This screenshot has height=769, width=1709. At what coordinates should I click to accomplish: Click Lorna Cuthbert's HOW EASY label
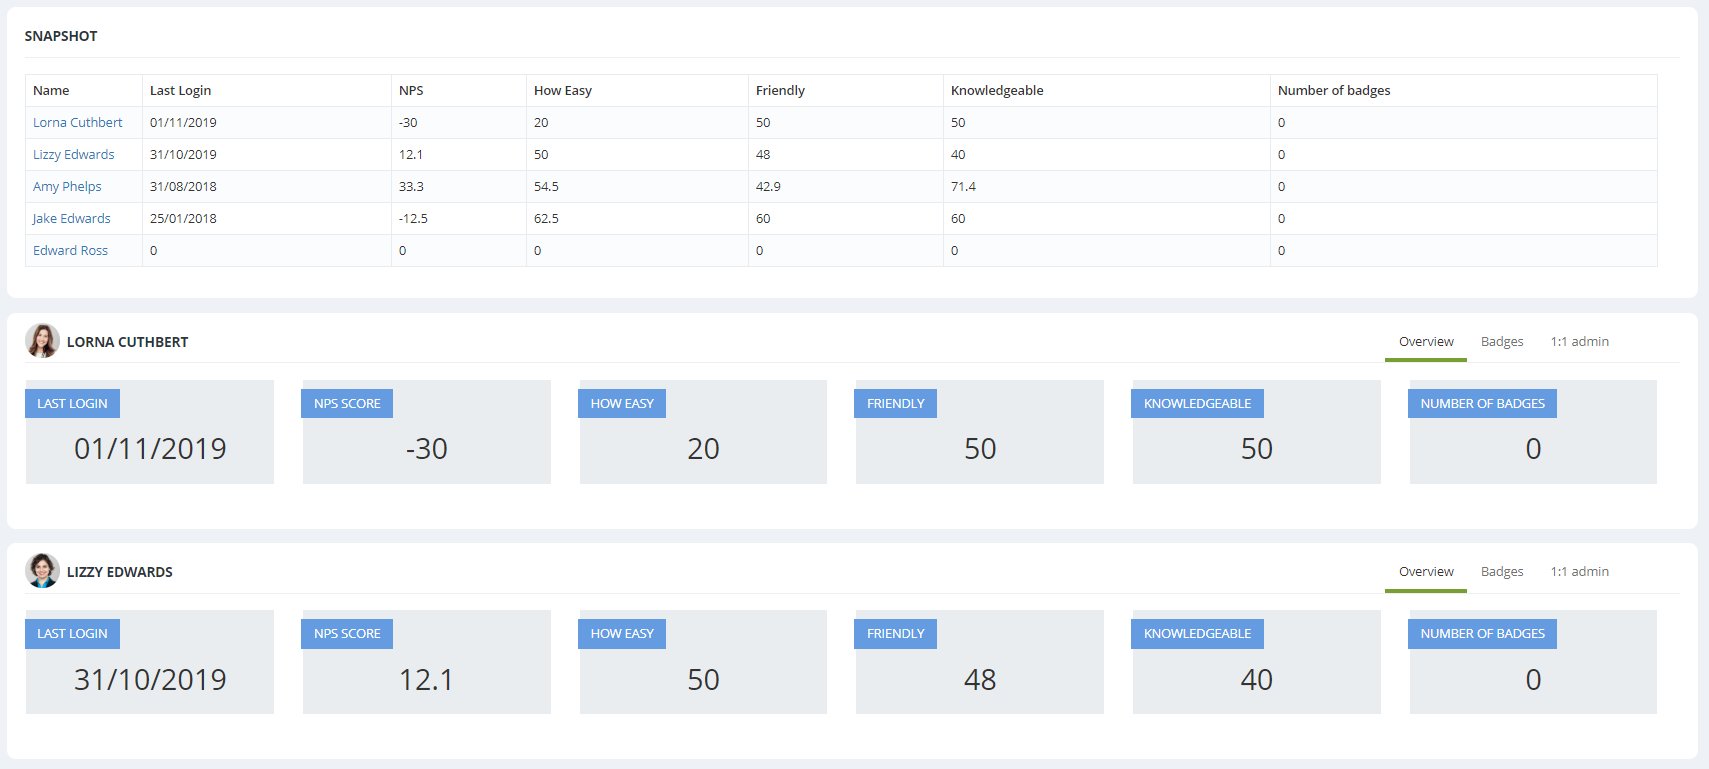coord(622,403)
